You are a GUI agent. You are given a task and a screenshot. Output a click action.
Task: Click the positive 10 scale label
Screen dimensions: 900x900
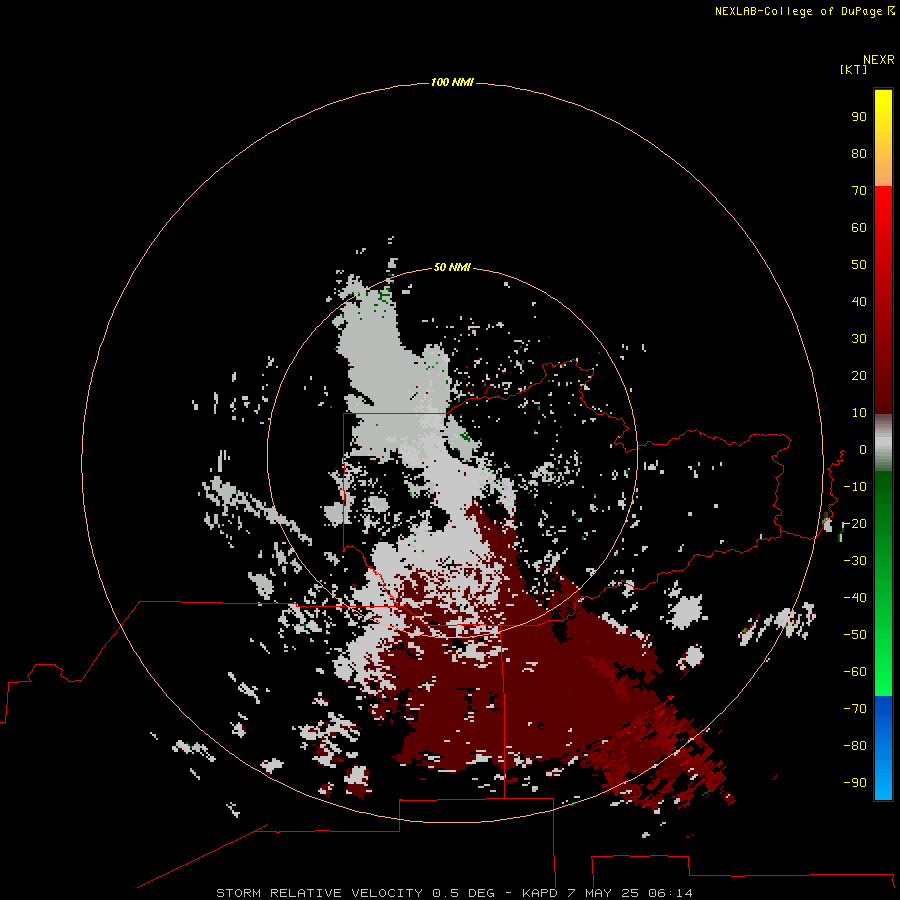tap(859, 413)
